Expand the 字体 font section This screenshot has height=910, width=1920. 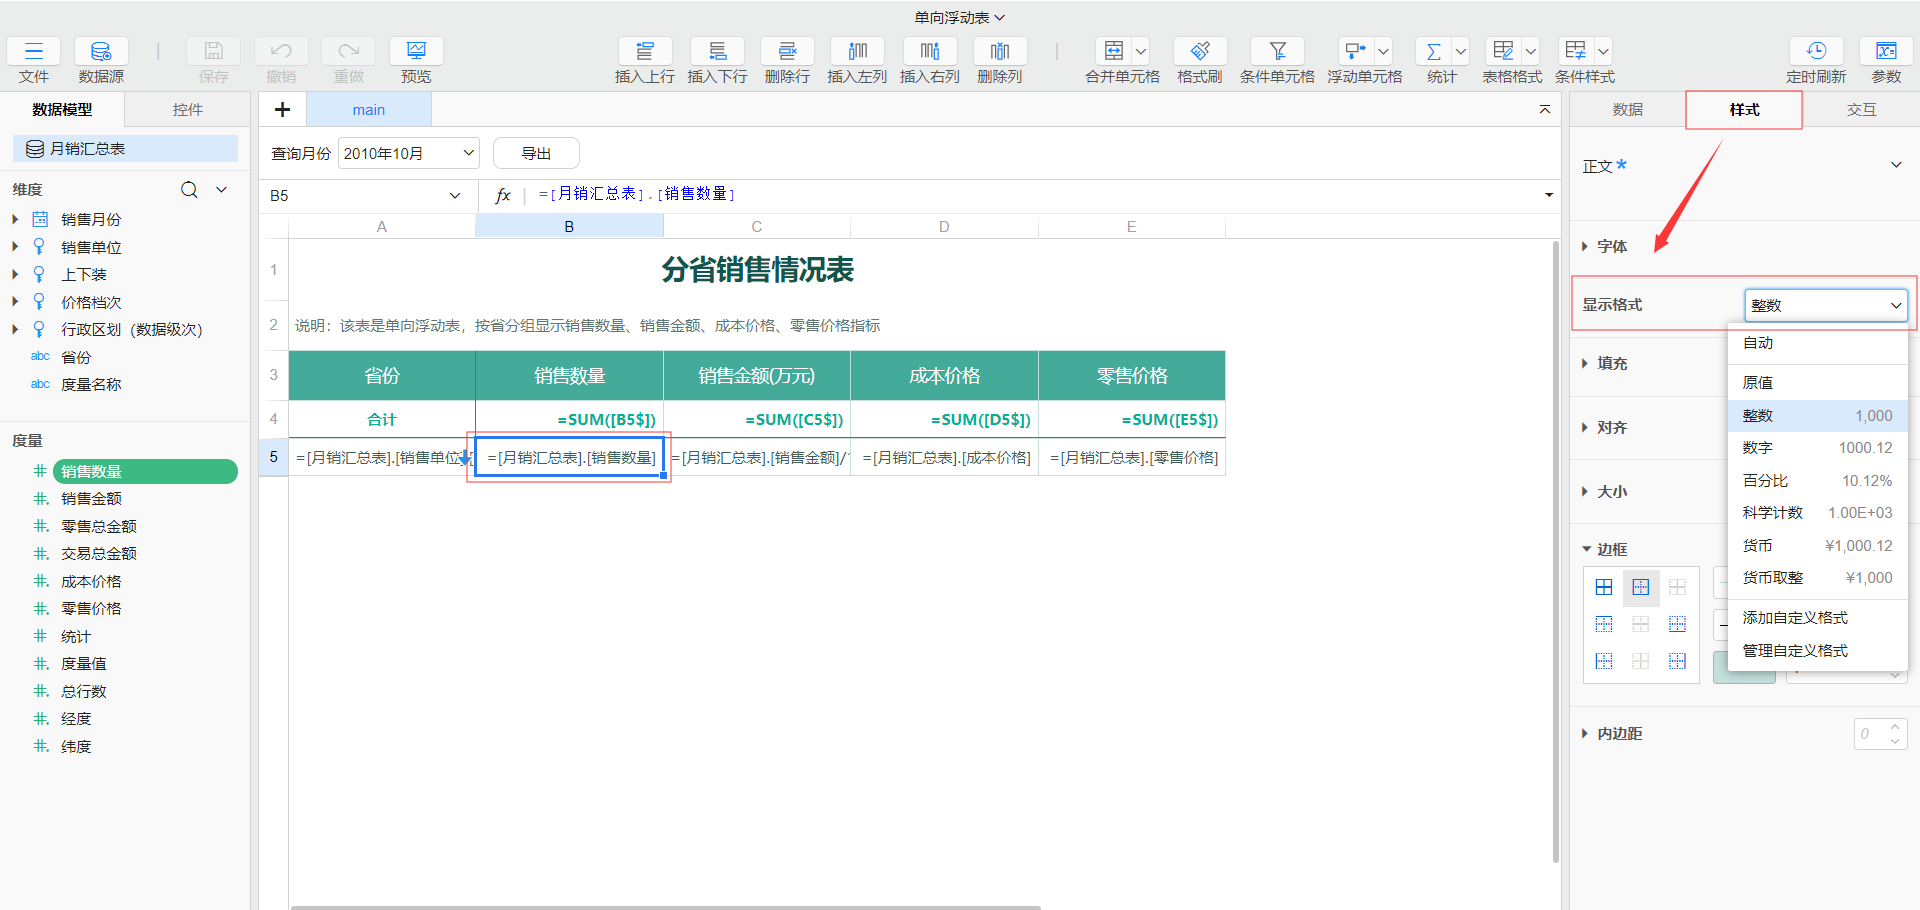click(x=1611, y=246)
